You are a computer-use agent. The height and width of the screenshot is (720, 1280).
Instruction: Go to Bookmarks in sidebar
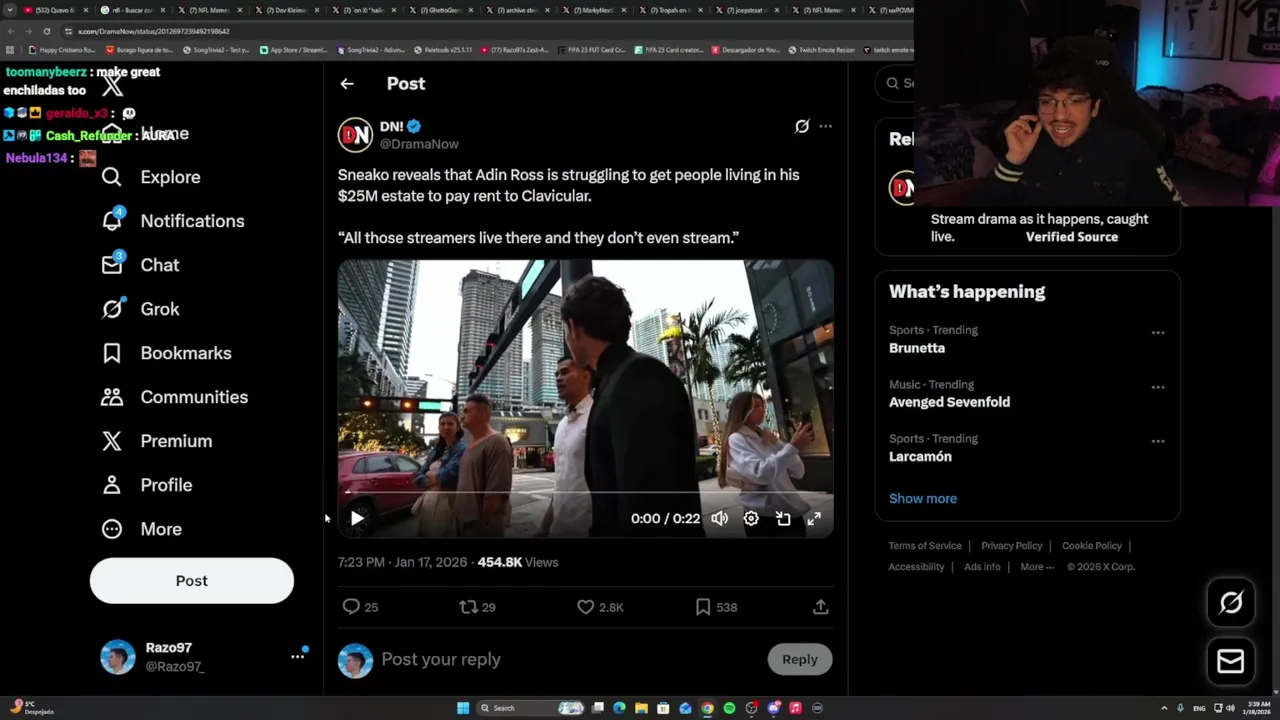166,353
